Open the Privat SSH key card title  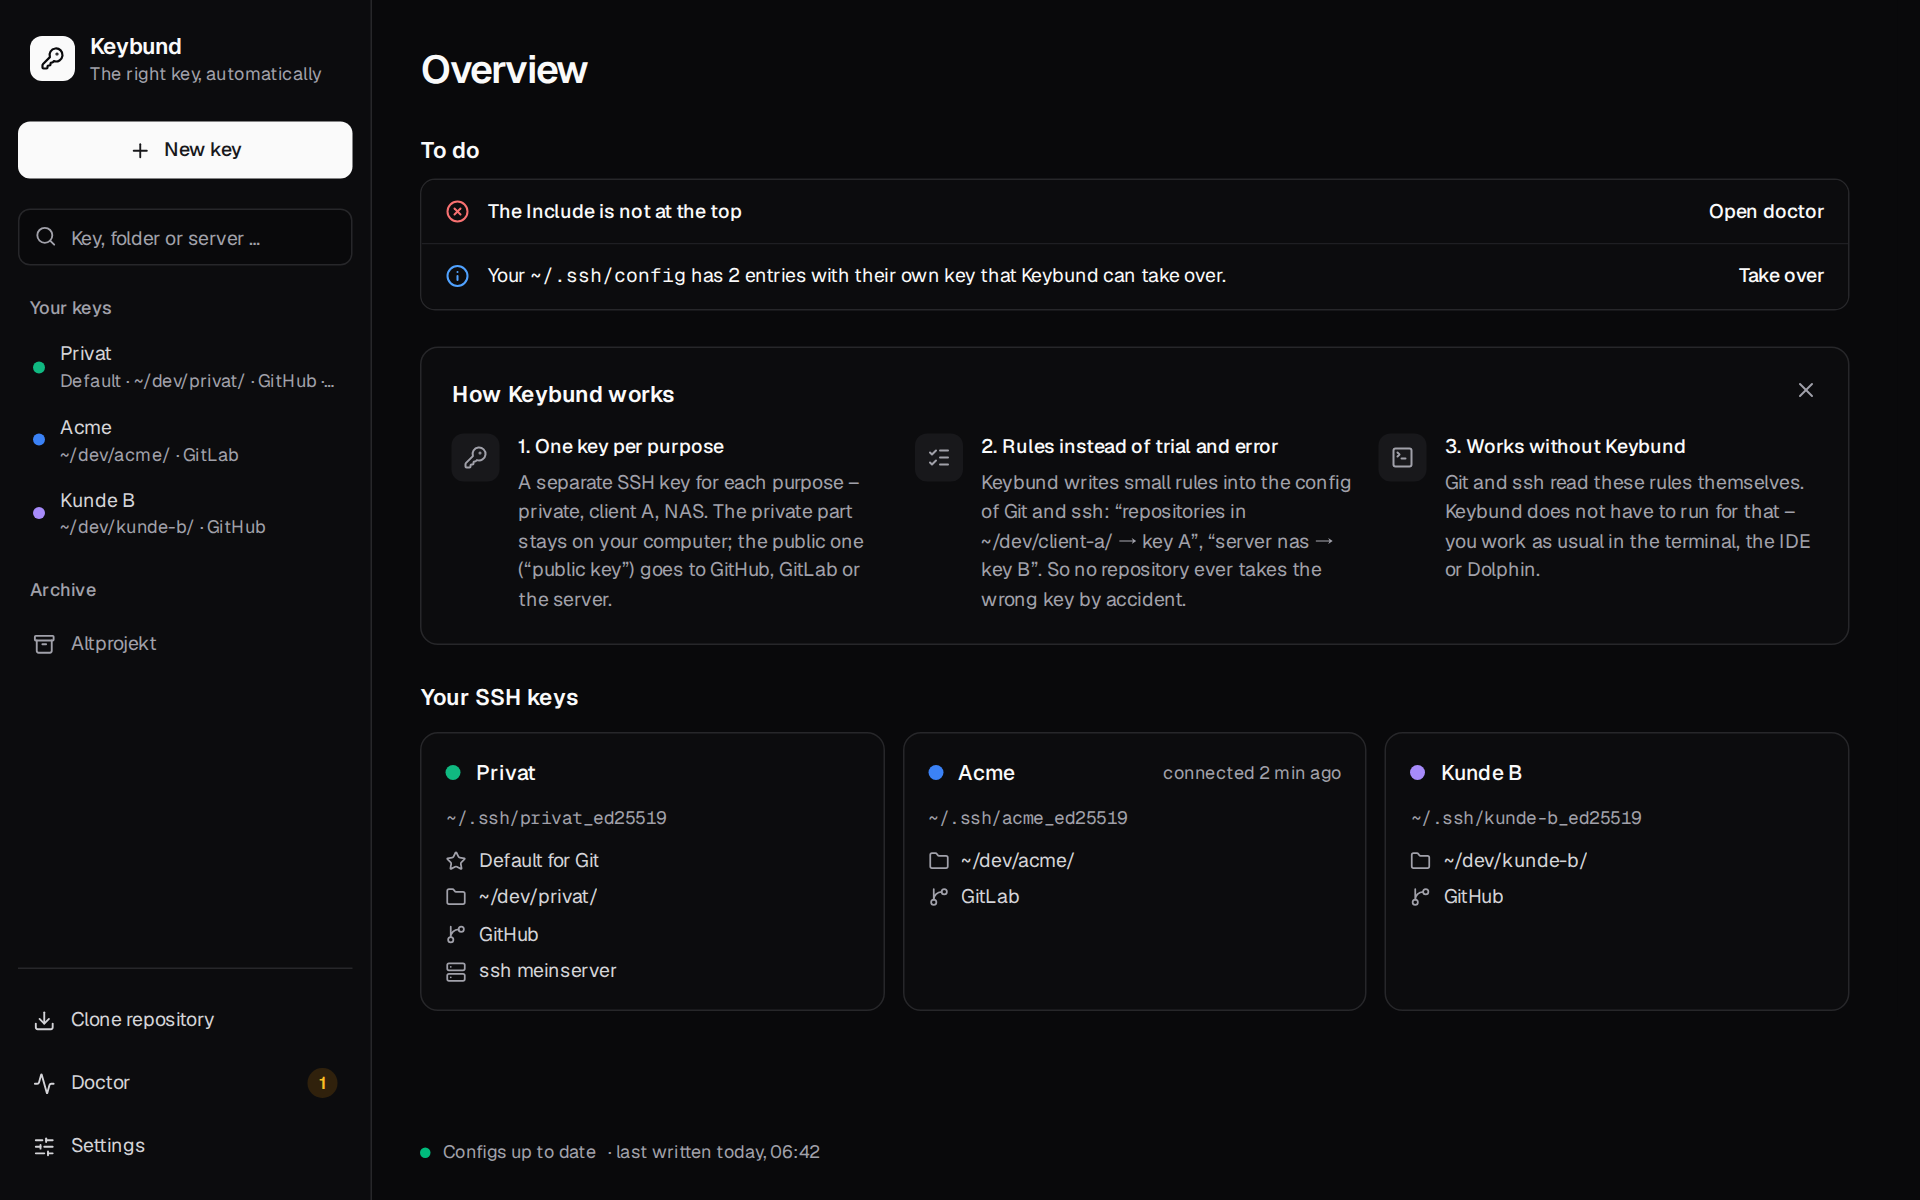point(505,773)
